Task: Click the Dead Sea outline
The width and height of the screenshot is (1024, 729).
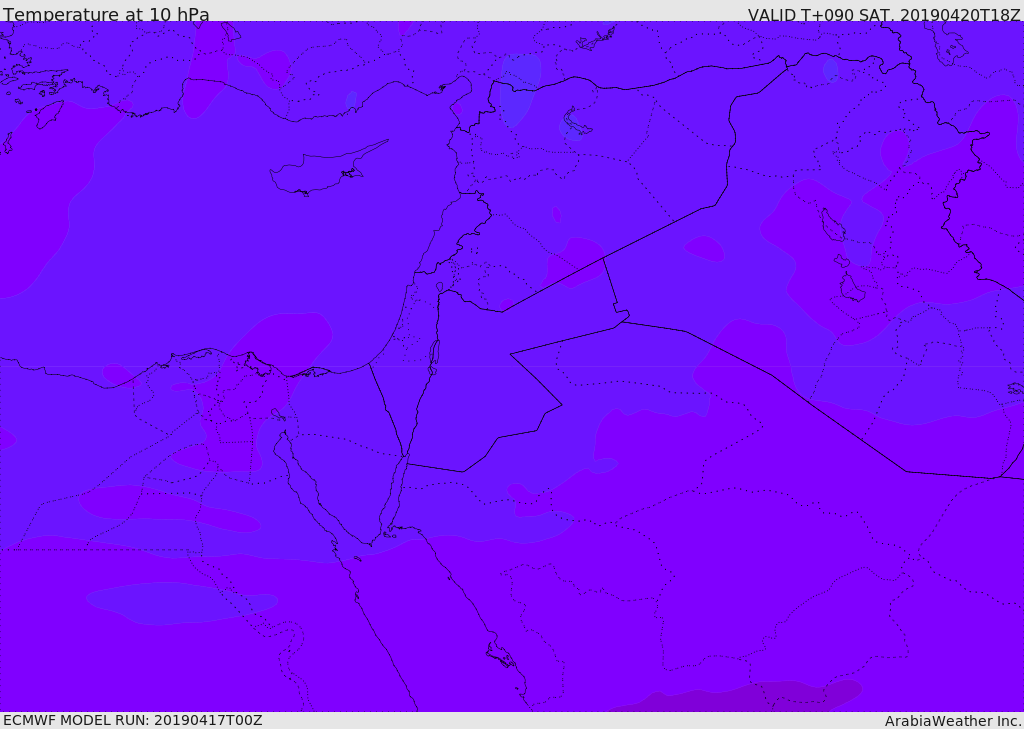Action: pos(434,354)
